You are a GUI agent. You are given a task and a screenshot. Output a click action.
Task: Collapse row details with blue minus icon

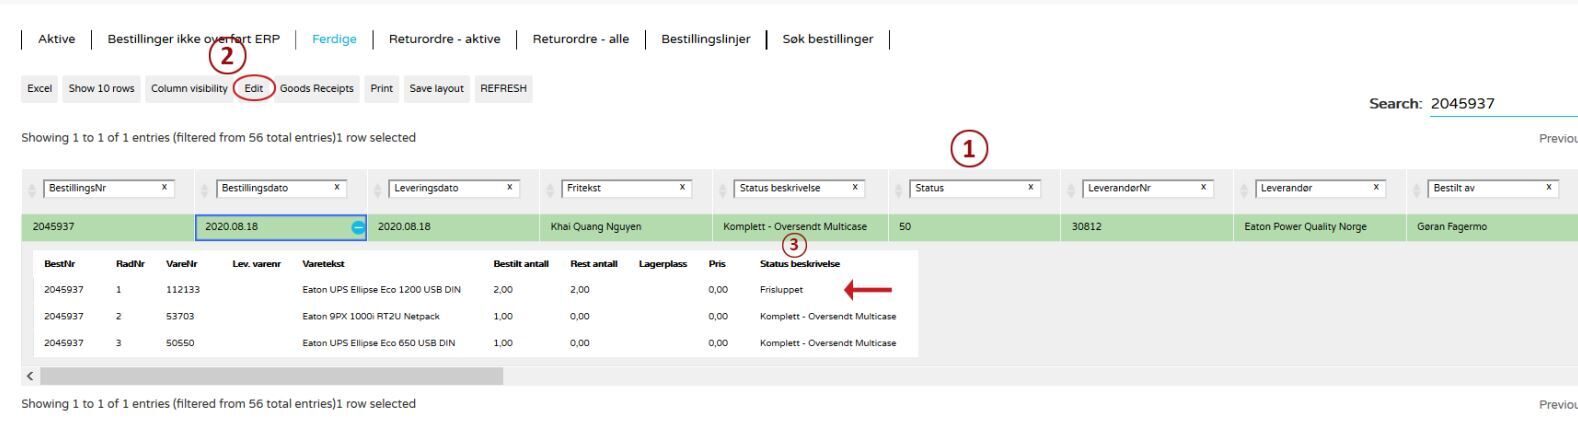(359, 227)
